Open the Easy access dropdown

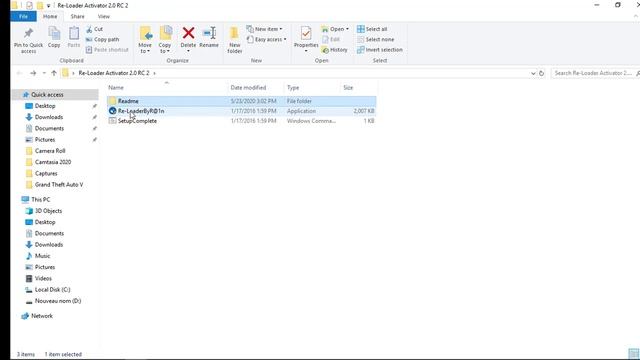tap(267, 40)
